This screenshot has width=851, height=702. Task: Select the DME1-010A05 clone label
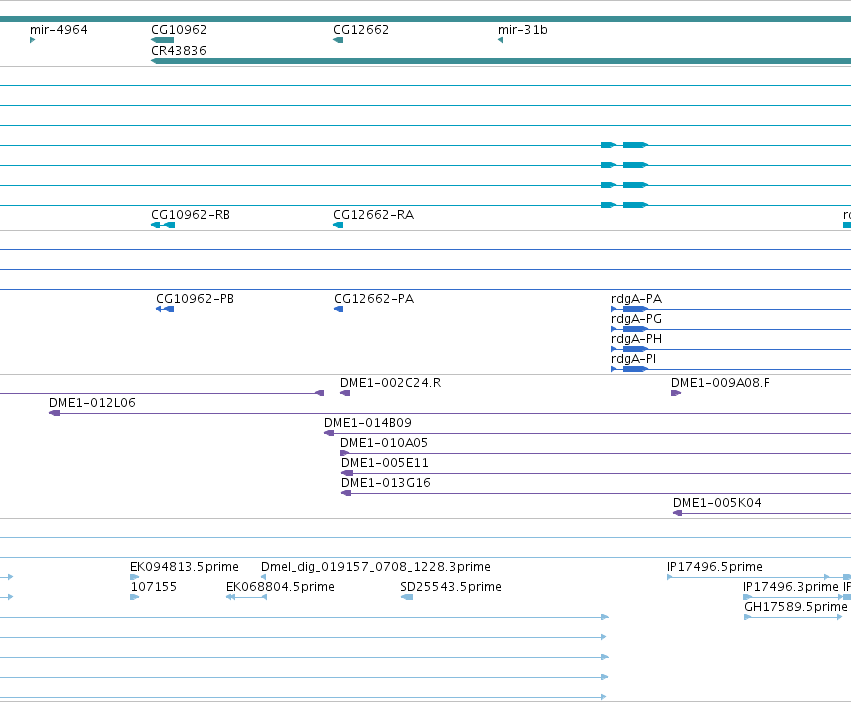pyautogui.click(x=384, y=443)
